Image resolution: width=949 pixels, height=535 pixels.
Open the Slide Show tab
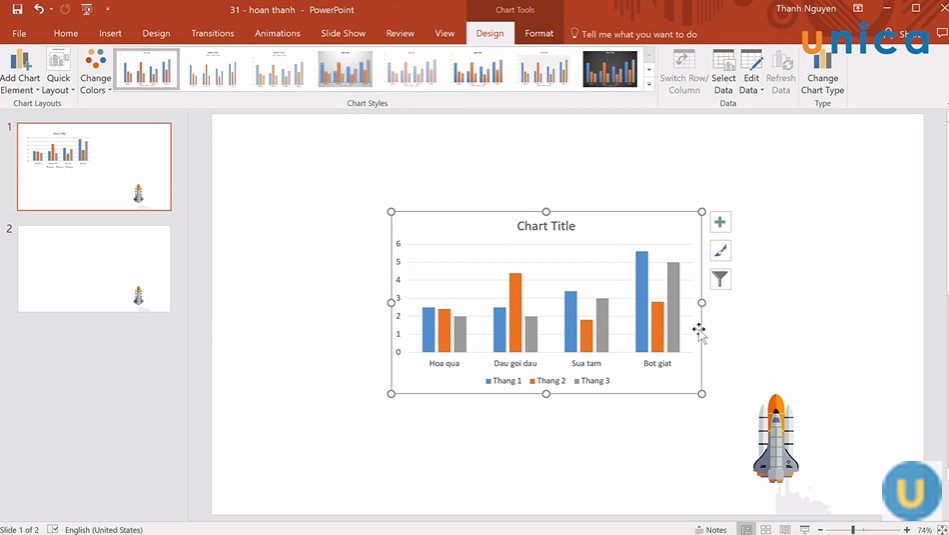pyautogui.click(x=343, y=34)
